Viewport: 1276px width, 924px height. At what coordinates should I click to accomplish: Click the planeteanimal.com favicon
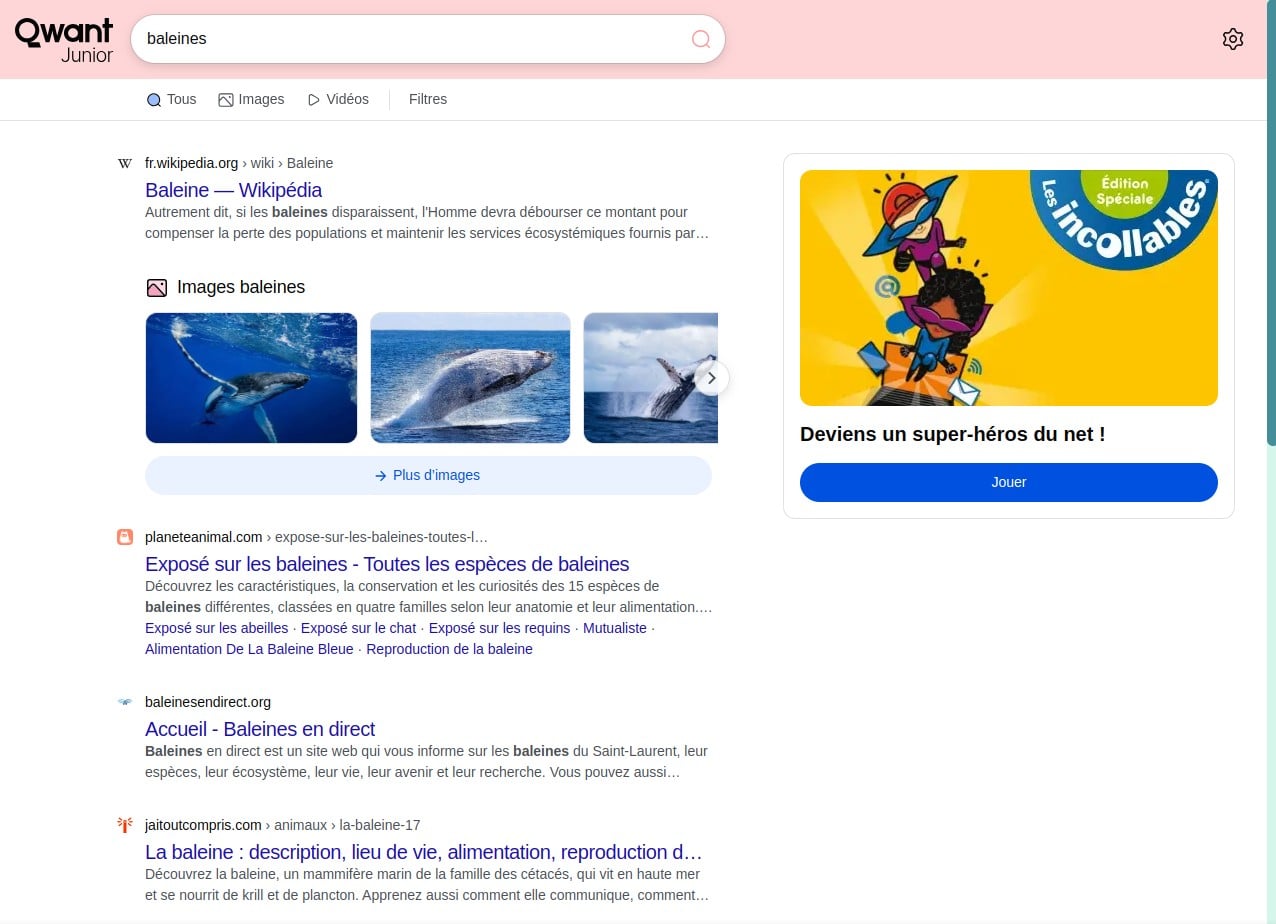(125, 537)
